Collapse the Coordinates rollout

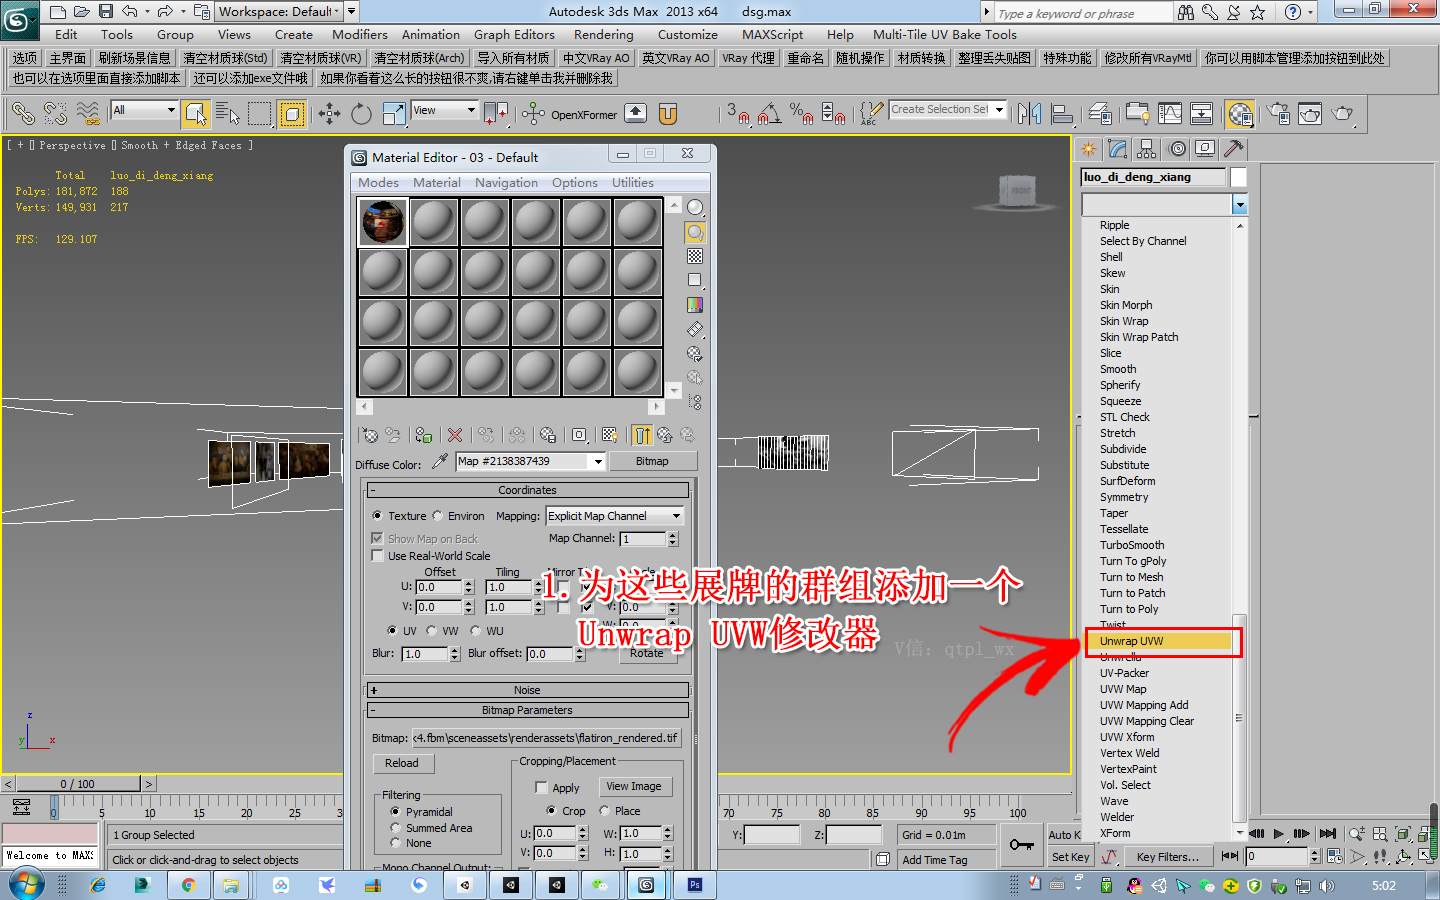click(527, 490)
